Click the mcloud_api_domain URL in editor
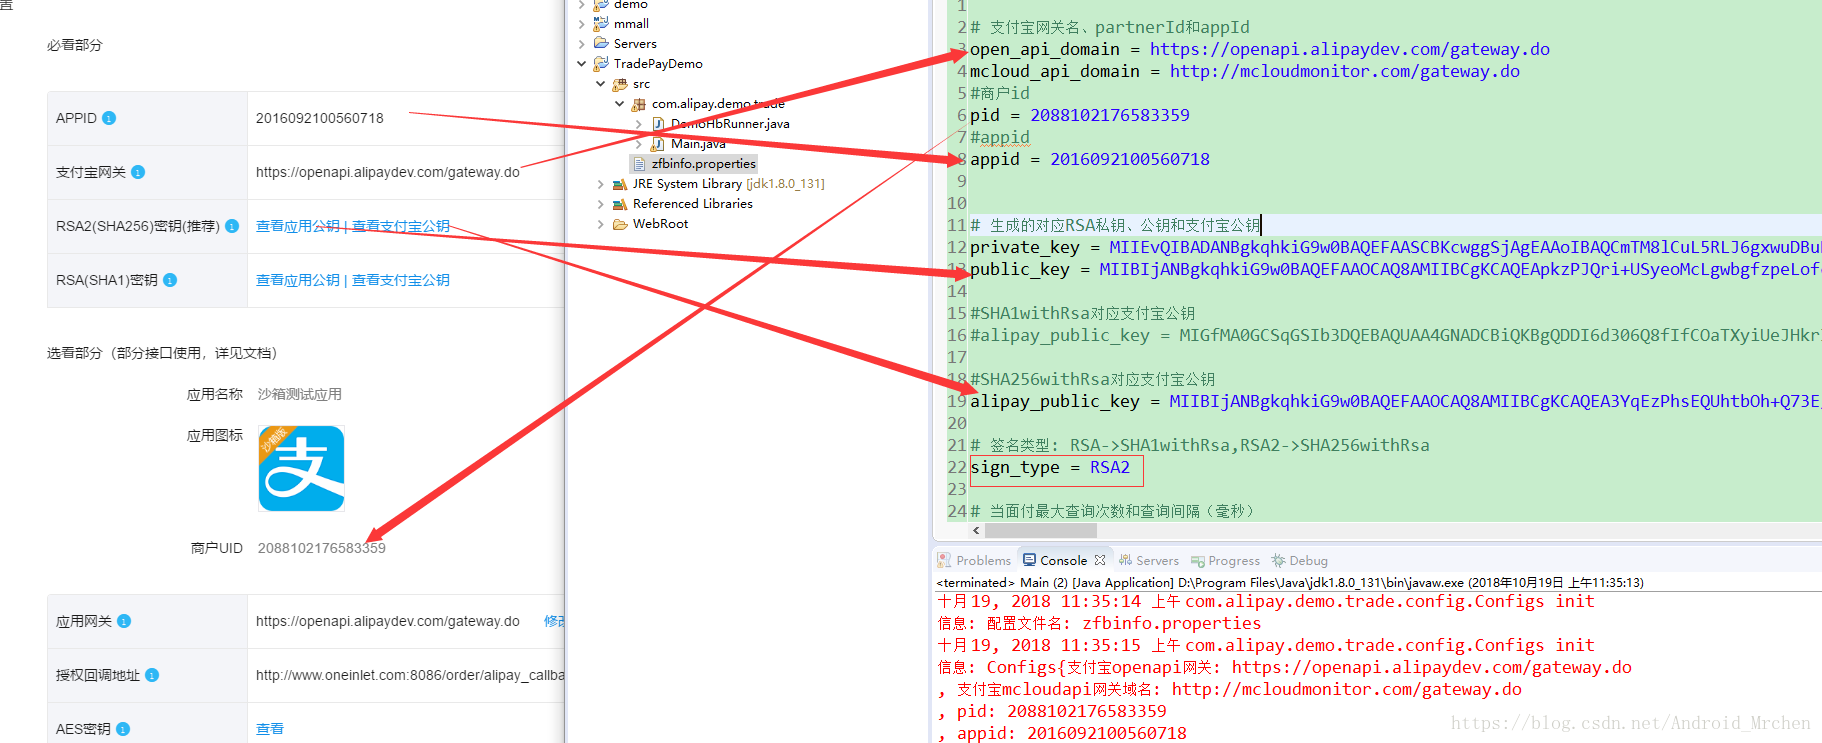This screenshot has height=743, width=1822. pos(1345,71)
